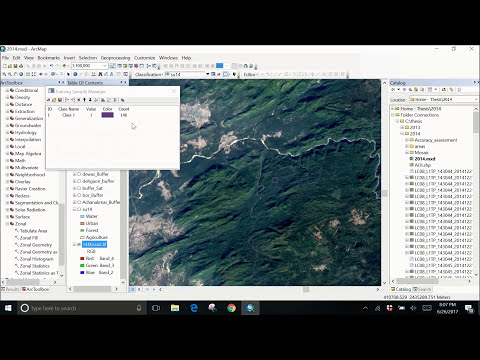Click Delete class icon in Training Sample Manager

[x=79, y=100]
